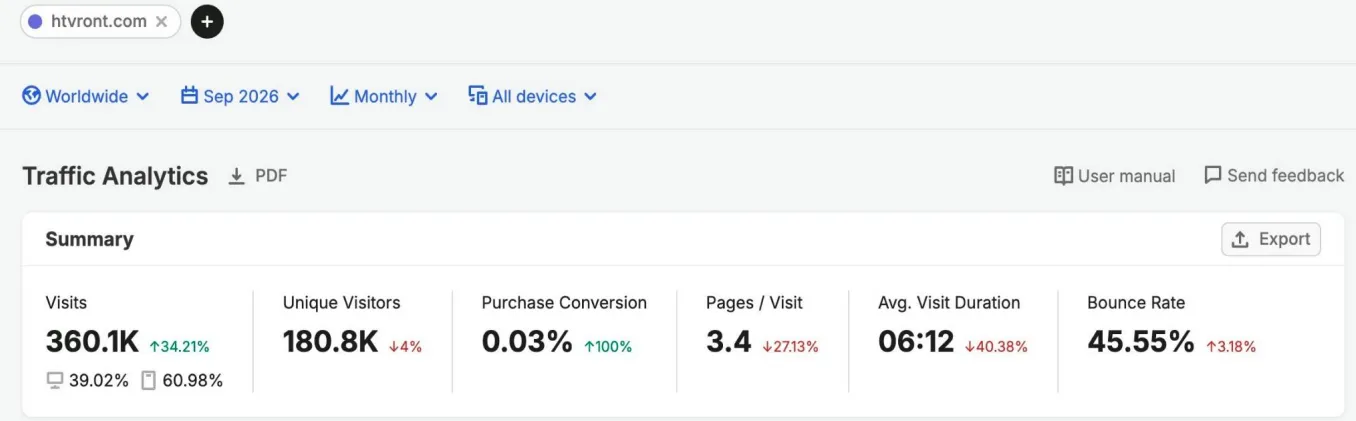This screenshot has height=421, width=1356.
Task: Click the book icon beside User manual
Action: coord(1064,176)
